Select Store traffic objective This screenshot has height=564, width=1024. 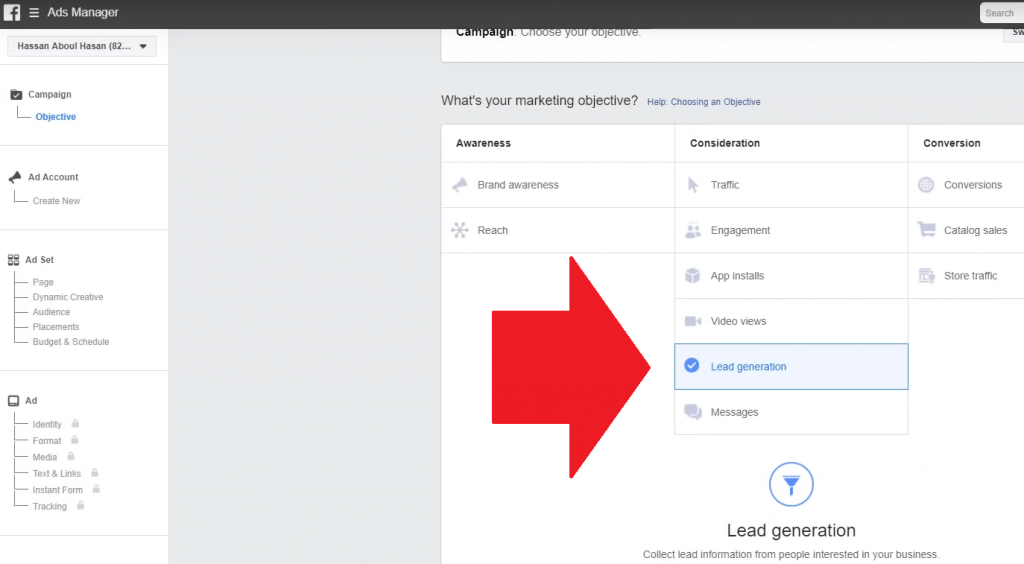(970, 276)
